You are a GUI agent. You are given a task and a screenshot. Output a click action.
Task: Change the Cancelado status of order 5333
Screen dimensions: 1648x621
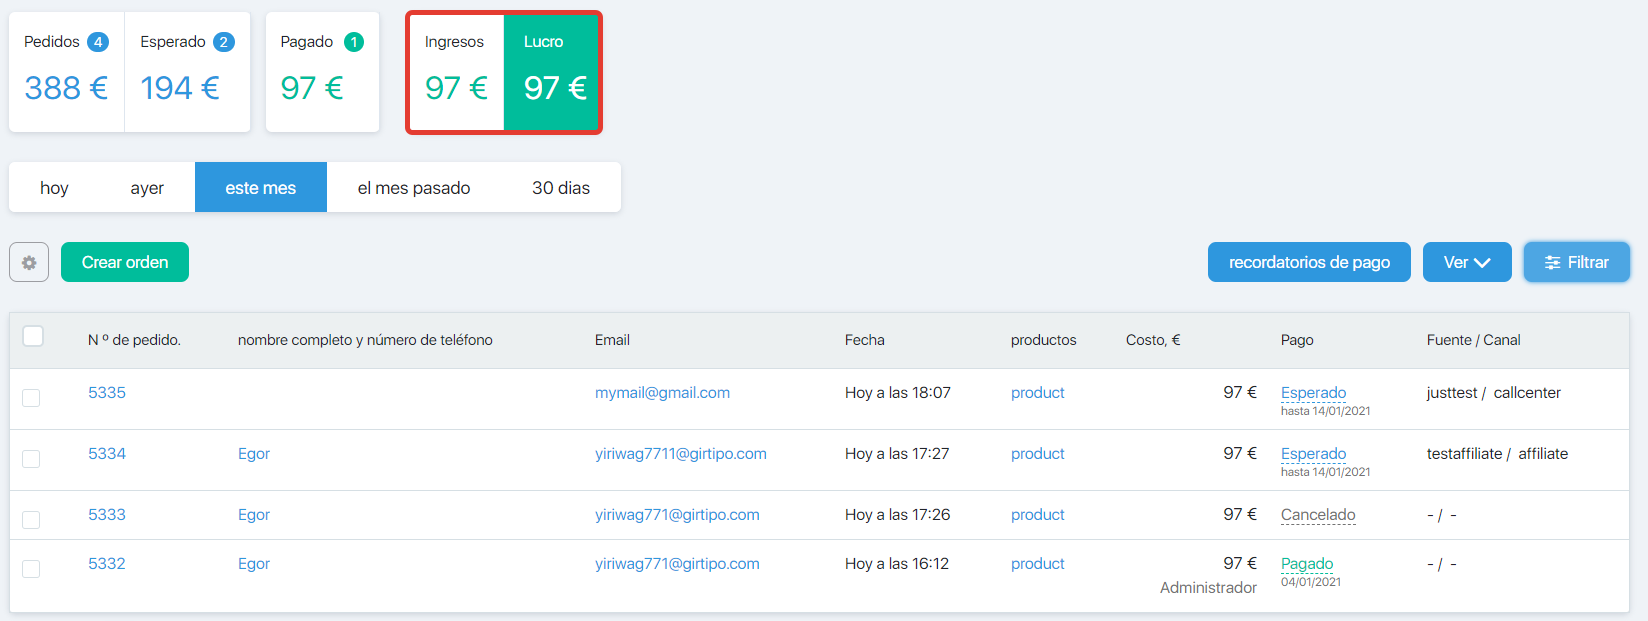[x=1317, y=515]
